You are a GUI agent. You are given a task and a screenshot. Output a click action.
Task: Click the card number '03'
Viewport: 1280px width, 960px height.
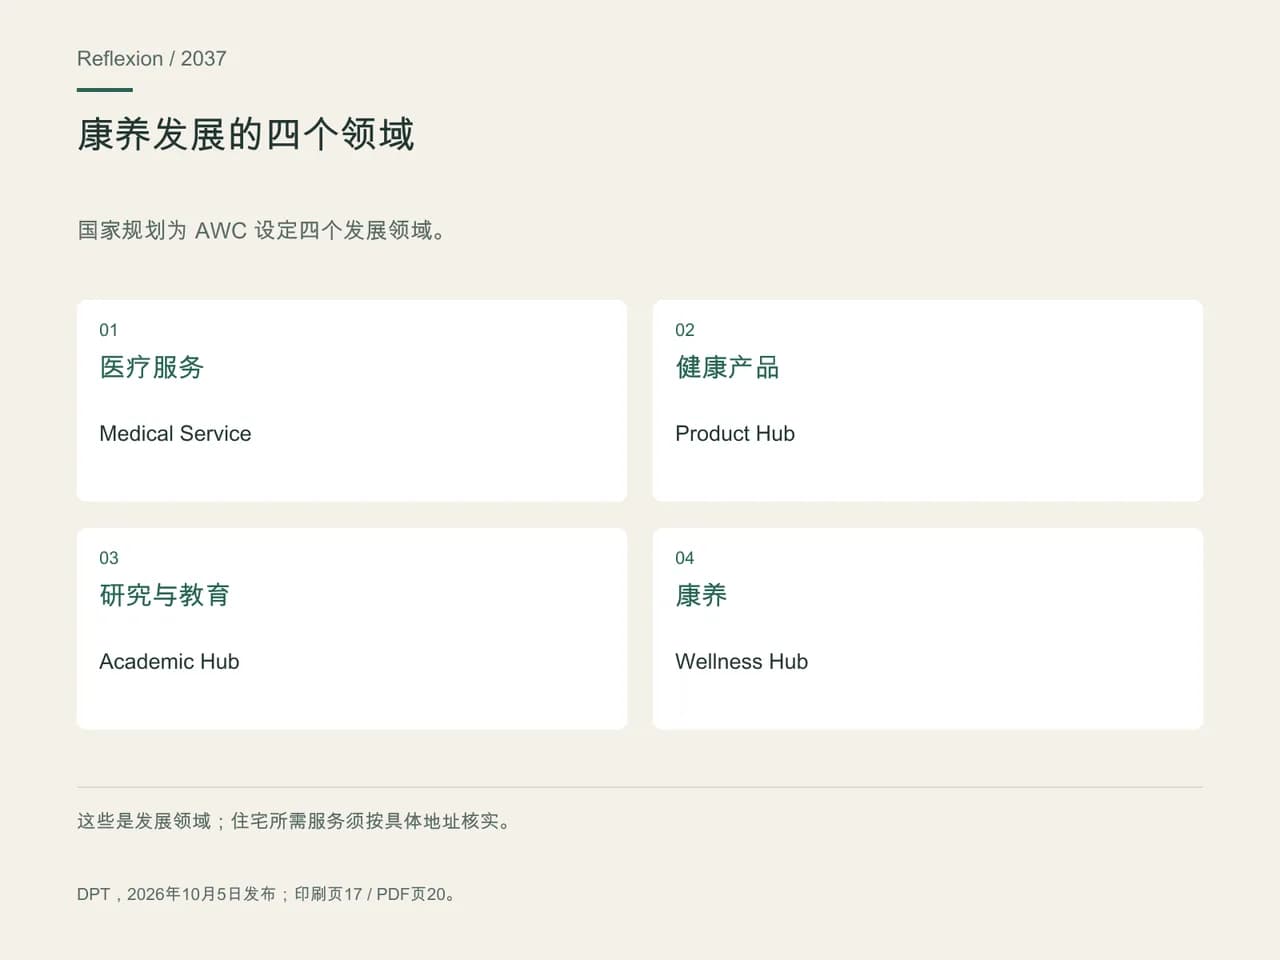109,558
